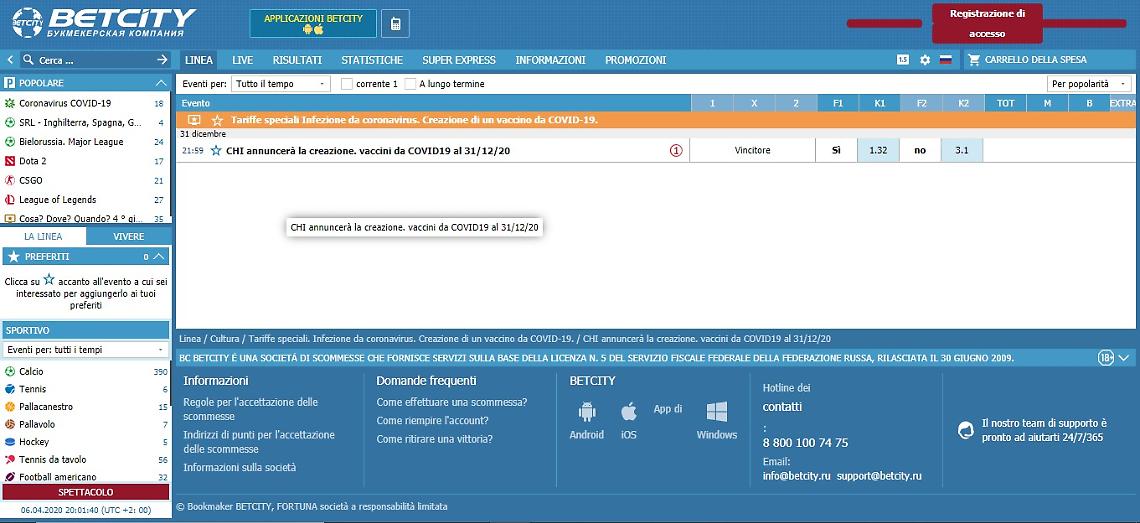Switch language via the Russian flag icon

click(946, 60)
